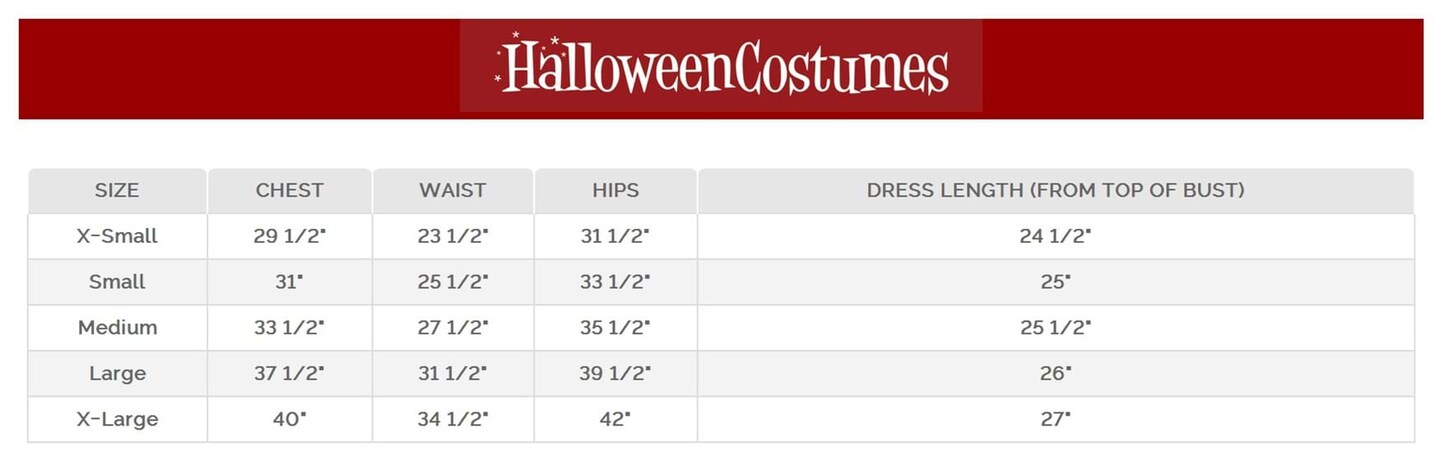
Task: Select the CHEST column header
Action: tap(290, 190)
